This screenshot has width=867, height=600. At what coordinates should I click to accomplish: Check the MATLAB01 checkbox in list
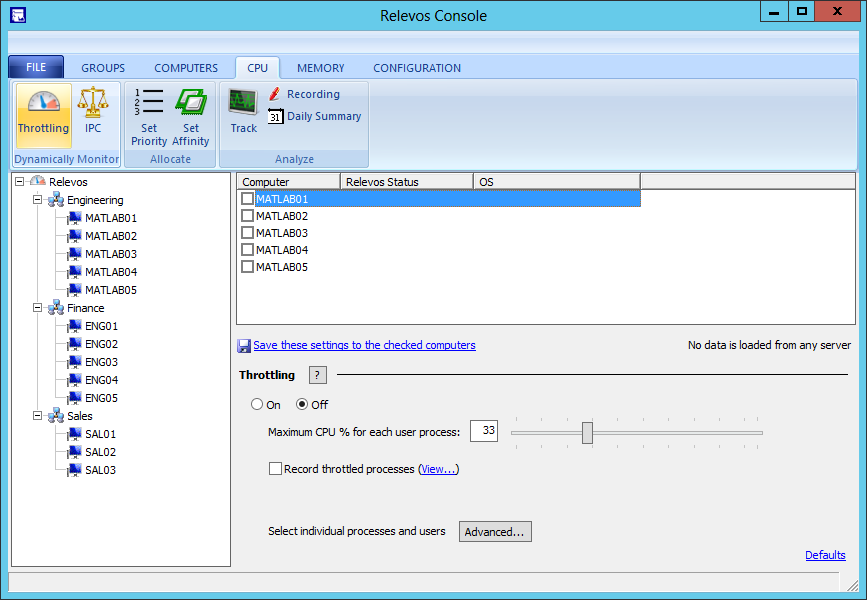tap(248, 199)
